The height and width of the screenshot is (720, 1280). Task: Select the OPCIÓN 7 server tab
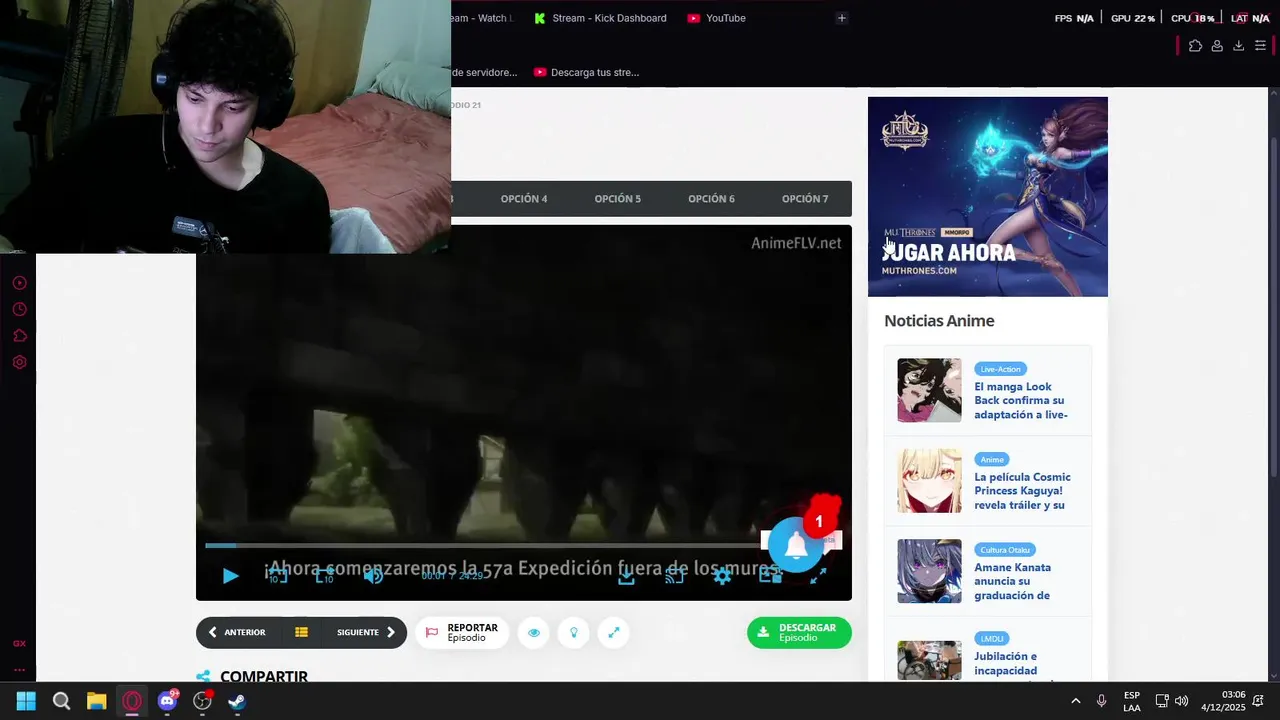coord(805,199)
